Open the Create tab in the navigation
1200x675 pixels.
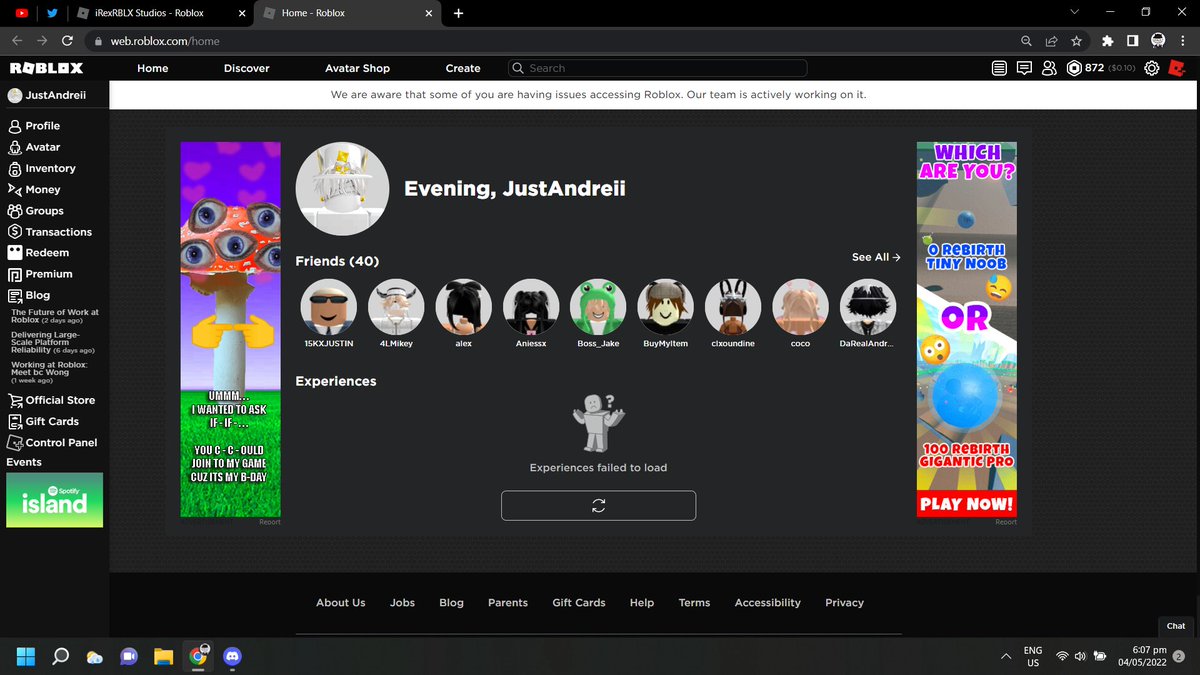[x=463, y=68]
